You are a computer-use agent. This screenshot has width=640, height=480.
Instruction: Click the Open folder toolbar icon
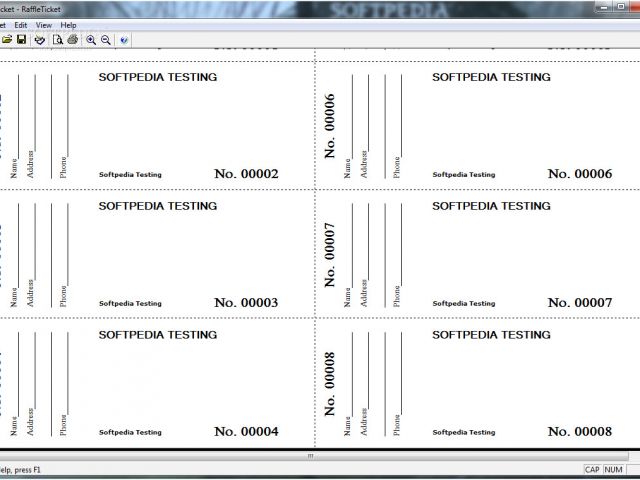coord(7,40)
